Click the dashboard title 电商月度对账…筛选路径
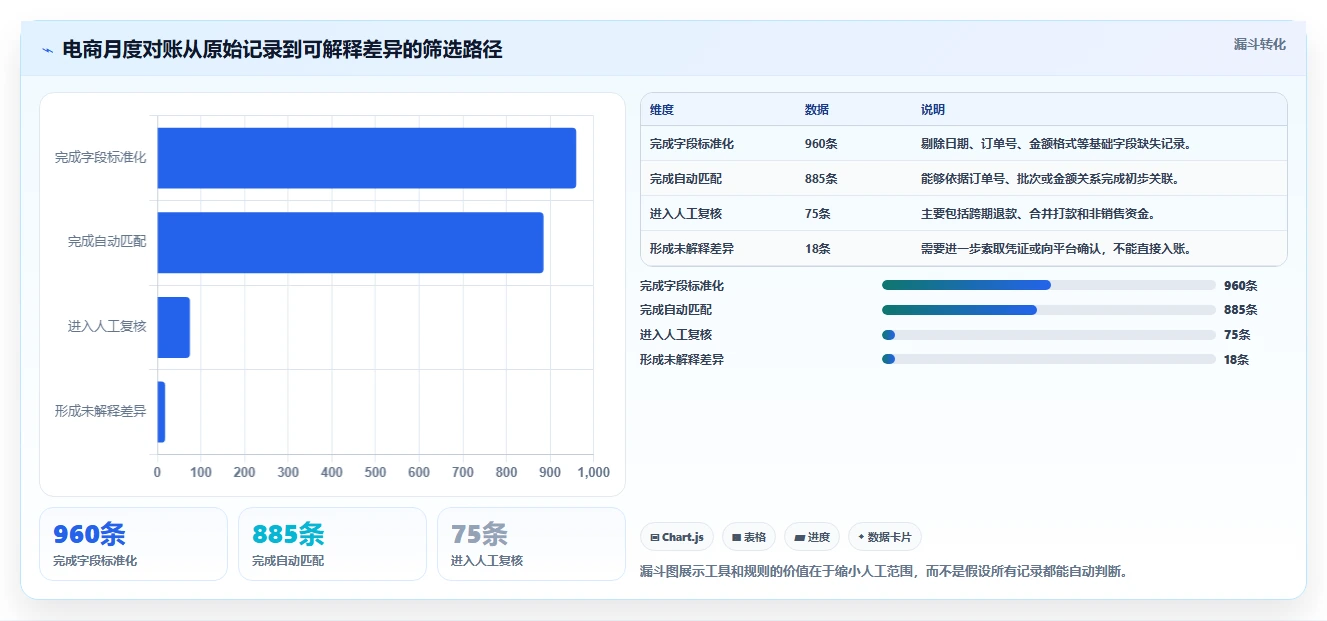This screenshot has width=1327, height=621. pos(282,49)
